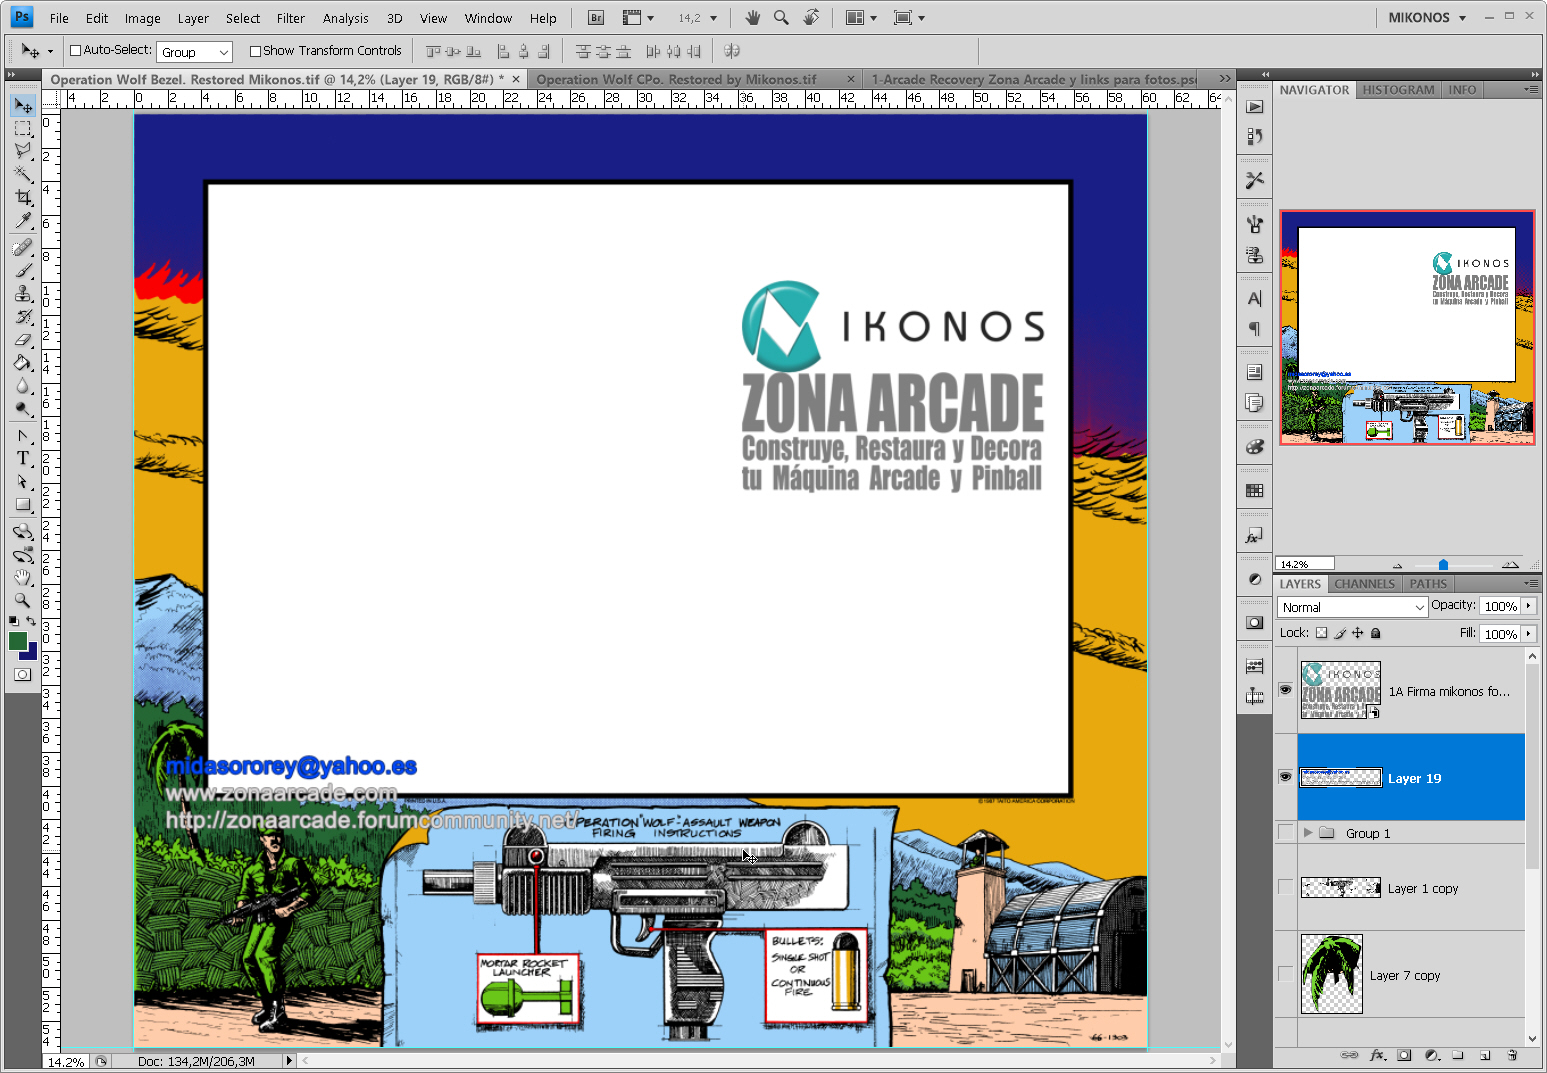
Task: Enable the Auto-Select checkbox
Action: coord(75,51)
